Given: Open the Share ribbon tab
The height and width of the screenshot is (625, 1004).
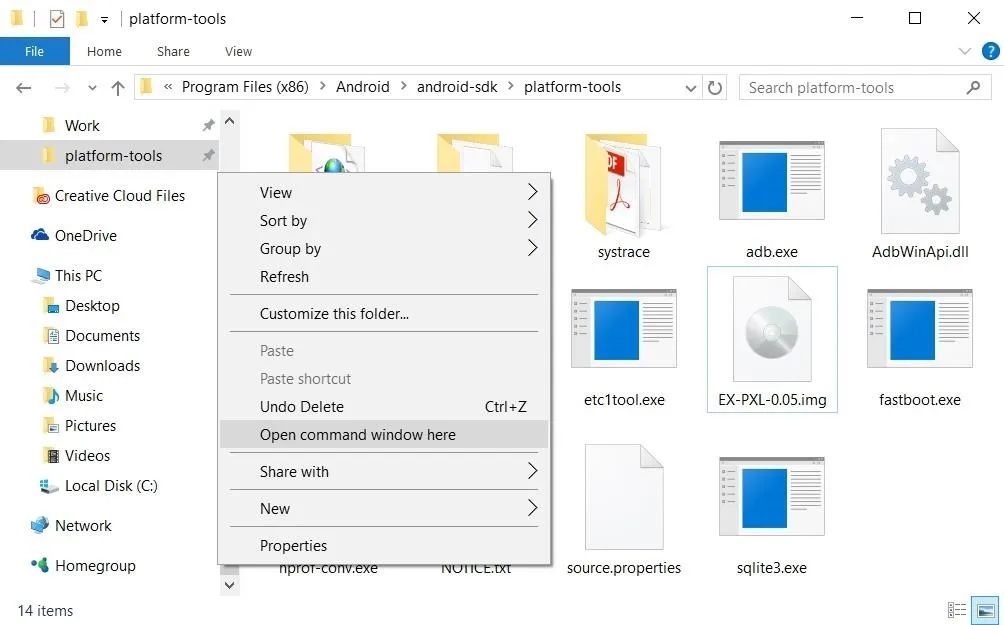Looking at the screenshot, I should 173,51.
